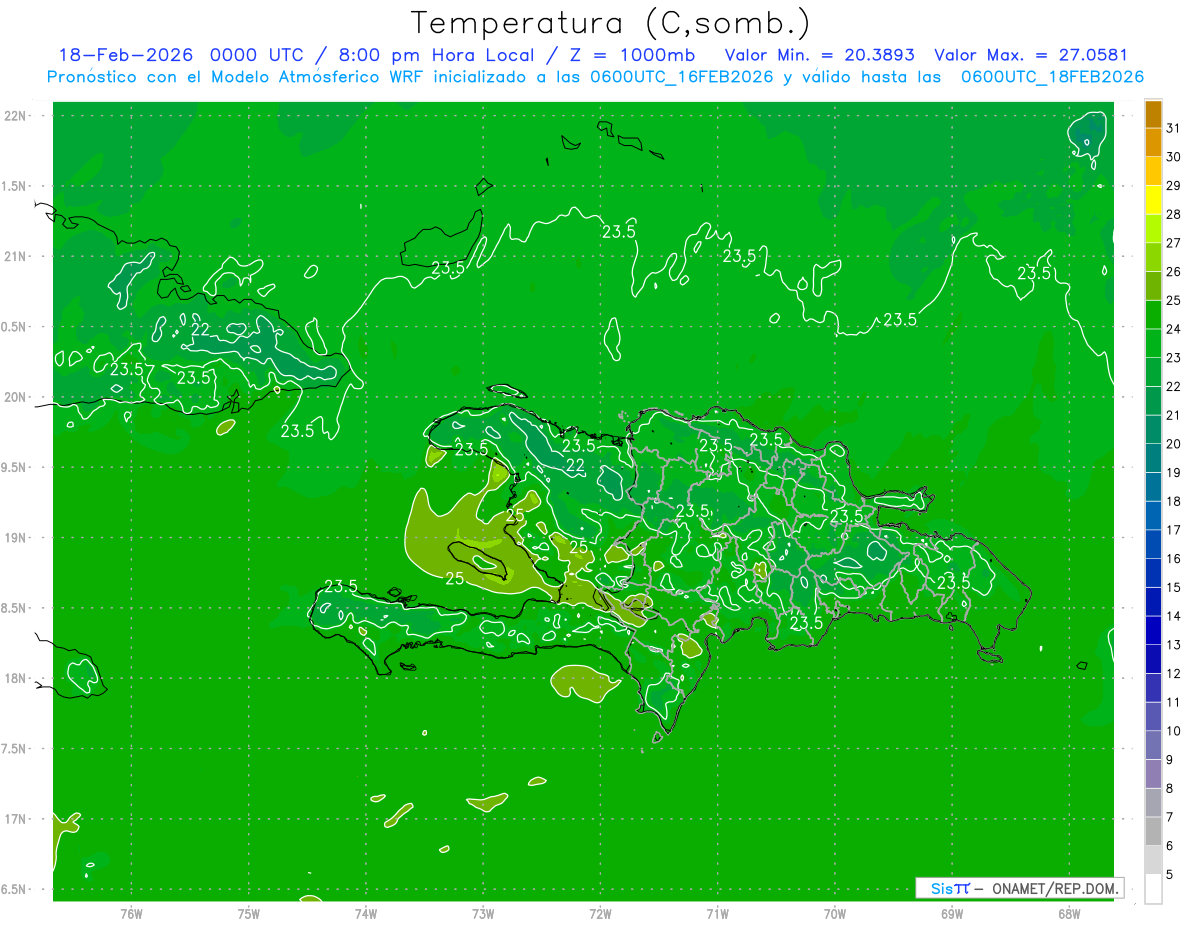Click the 70W longitude axis label
The image size is (1200, 927).
(x=834, y=914)
